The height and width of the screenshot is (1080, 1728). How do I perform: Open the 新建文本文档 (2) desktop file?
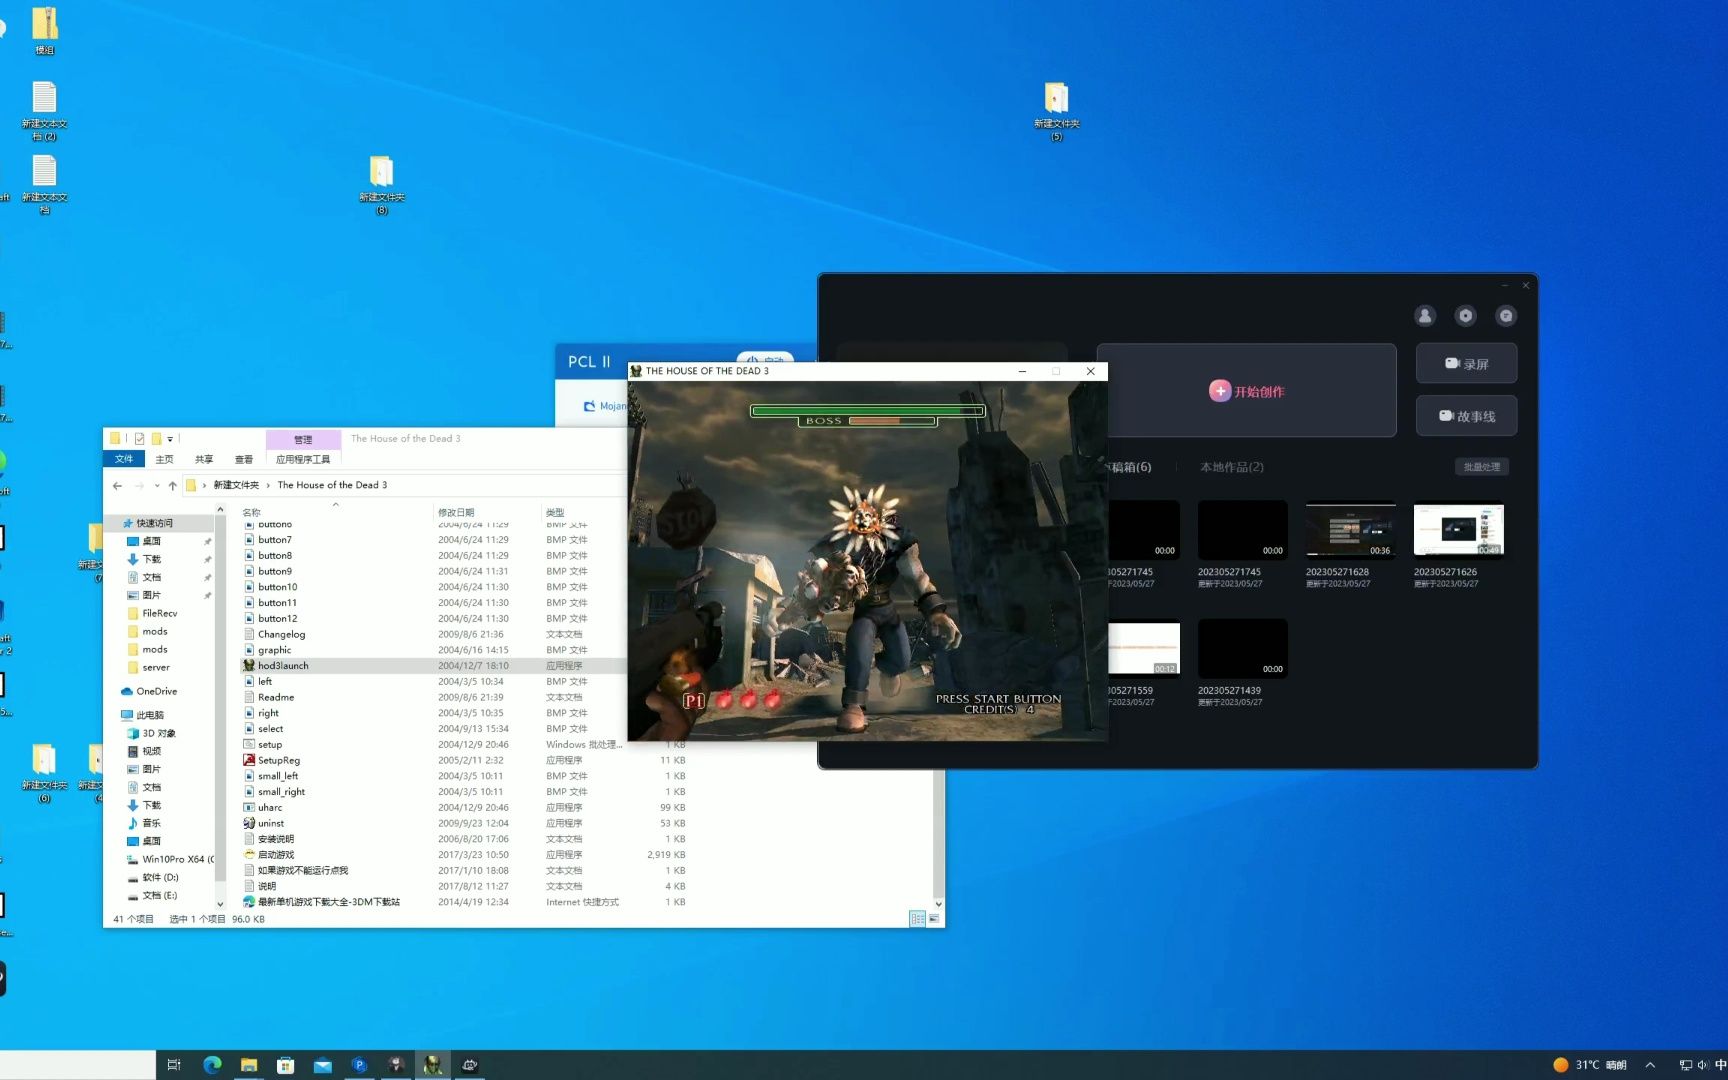click(44, 111)
